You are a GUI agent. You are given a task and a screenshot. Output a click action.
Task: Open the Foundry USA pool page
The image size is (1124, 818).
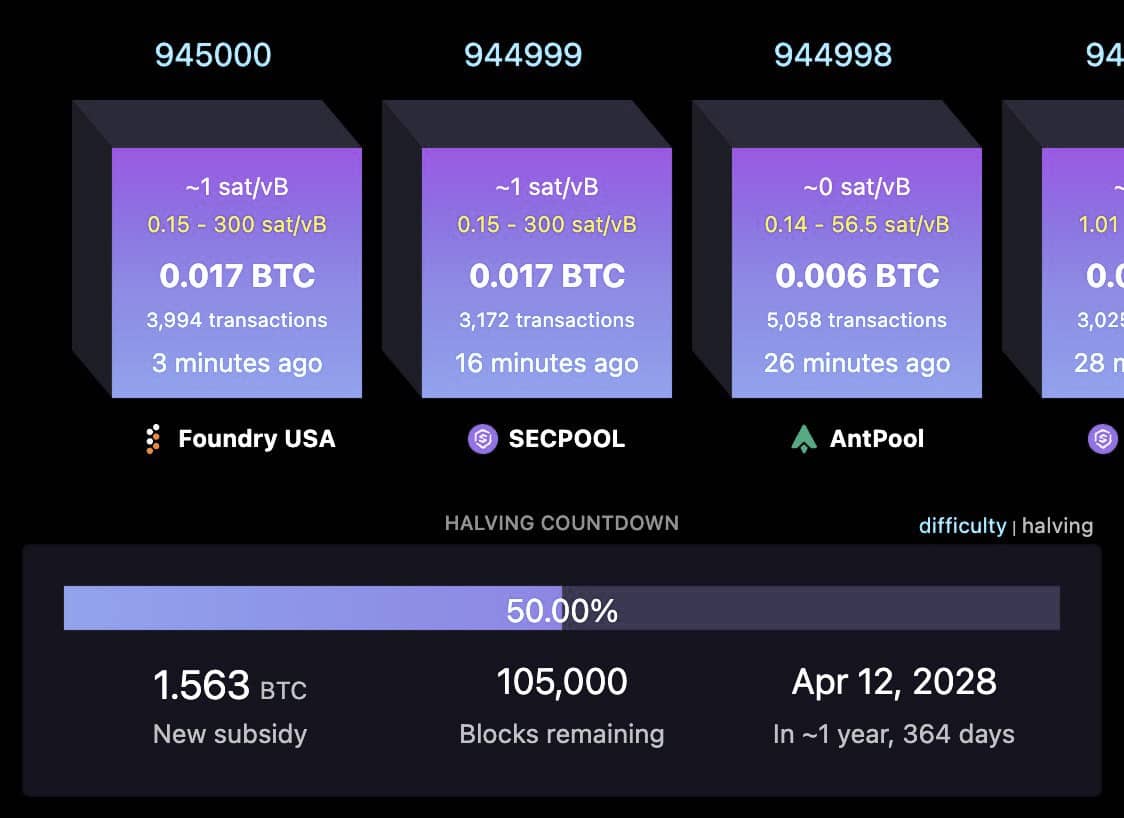coord(256,439)
